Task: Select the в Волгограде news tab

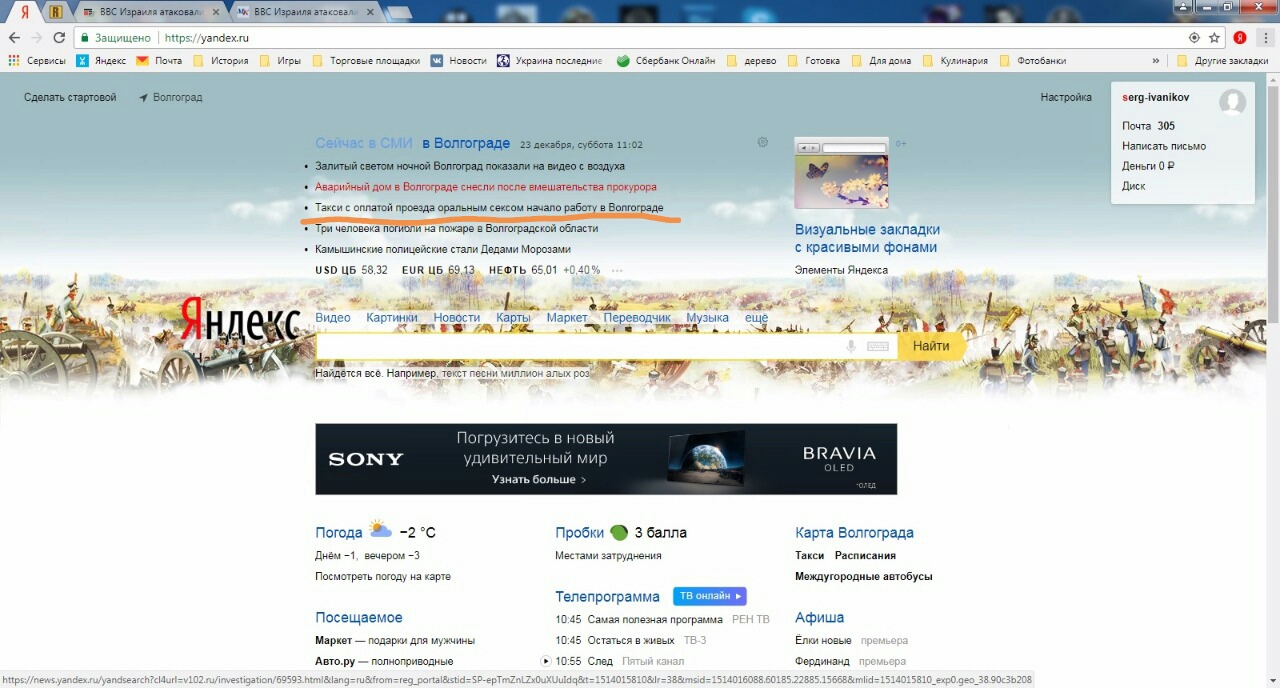Action: (x=466, y=143)
